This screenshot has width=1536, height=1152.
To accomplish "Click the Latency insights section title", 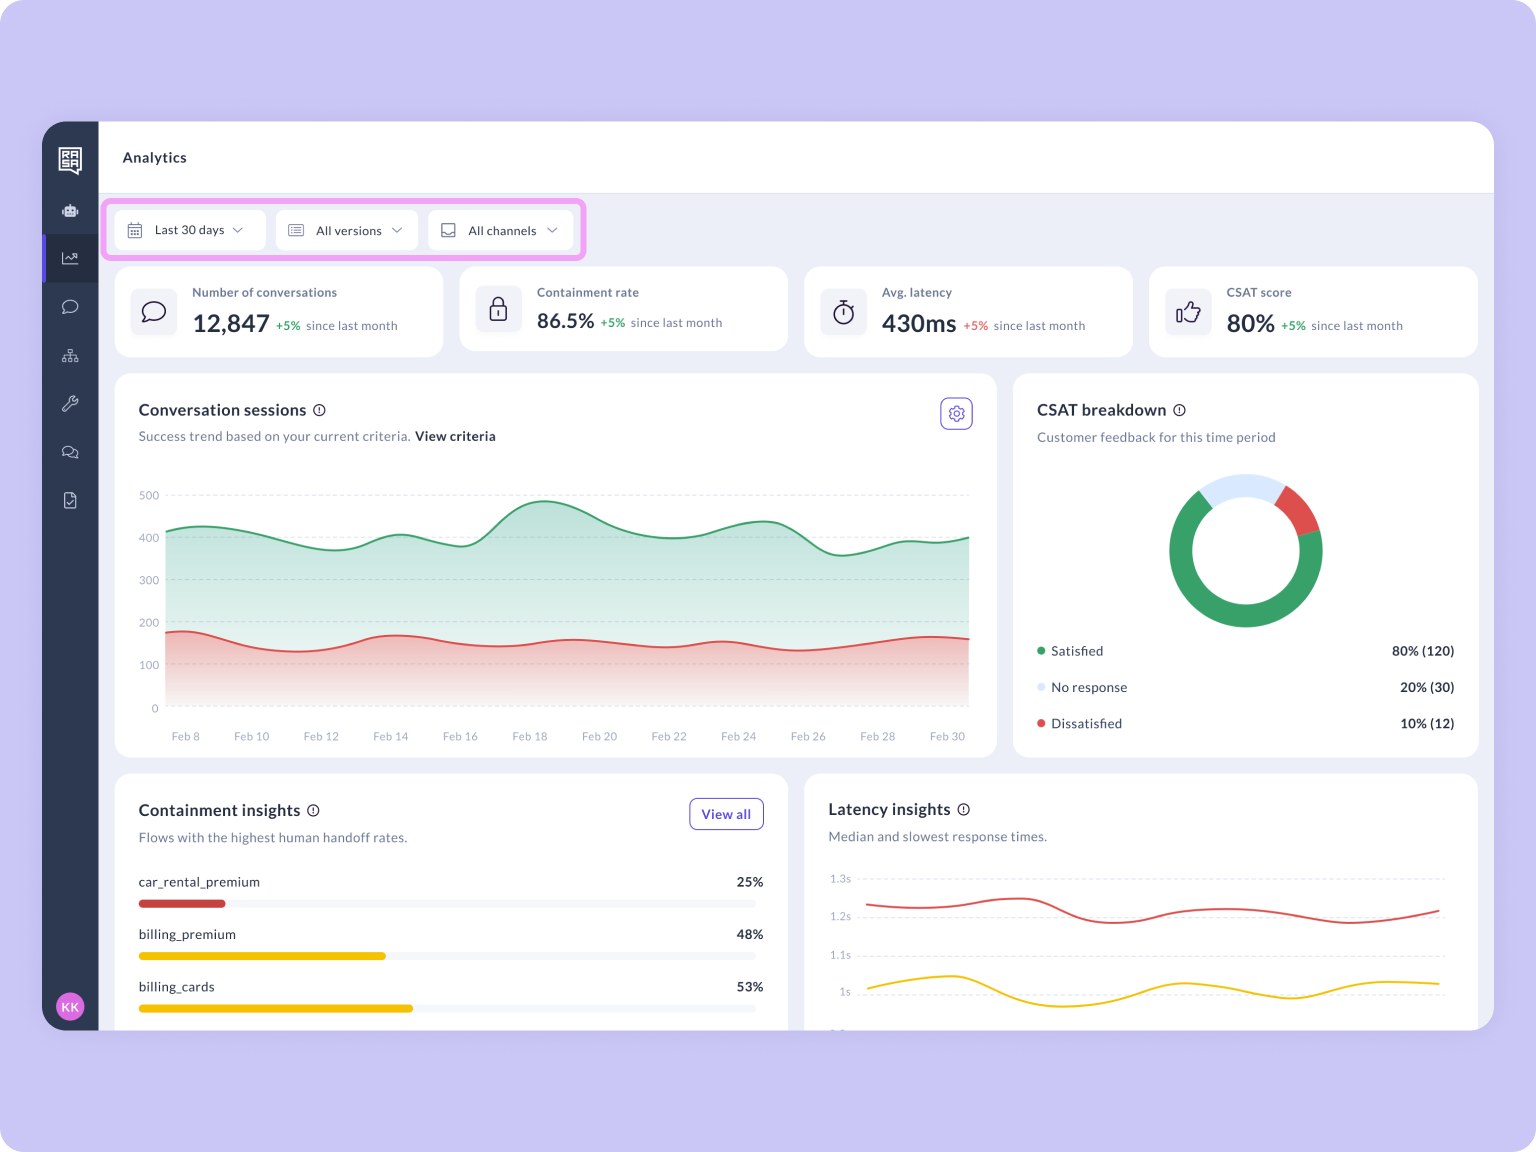I will pyautogui.click(x=889, y=809).
